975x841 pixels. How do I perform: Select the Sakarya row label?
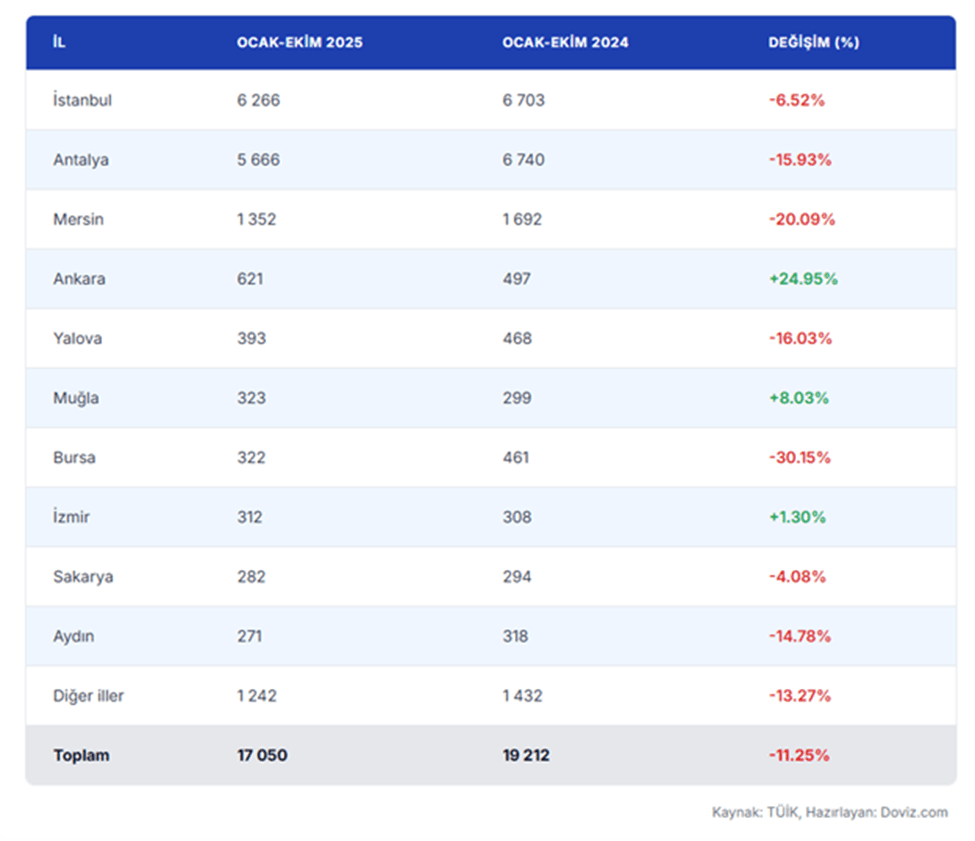coord(83,577)
